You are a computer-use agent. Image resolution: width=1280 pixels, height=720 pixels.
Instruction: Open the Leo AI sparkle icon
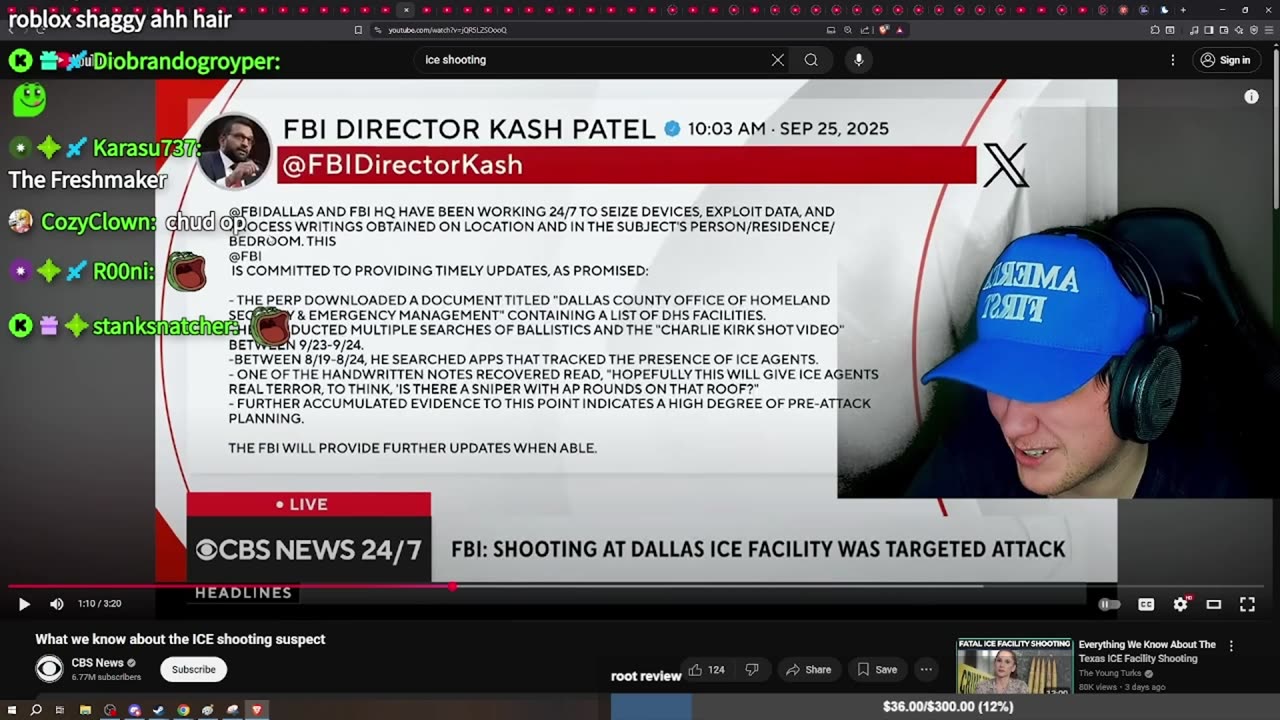(x=1239, y=30)
